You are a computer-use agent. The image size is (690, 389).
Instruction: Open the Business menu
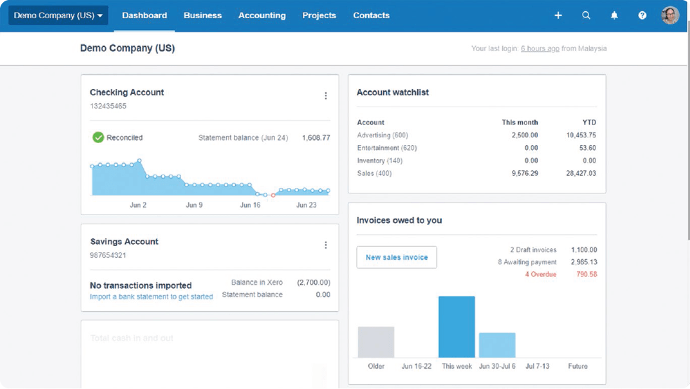[202, 15]
